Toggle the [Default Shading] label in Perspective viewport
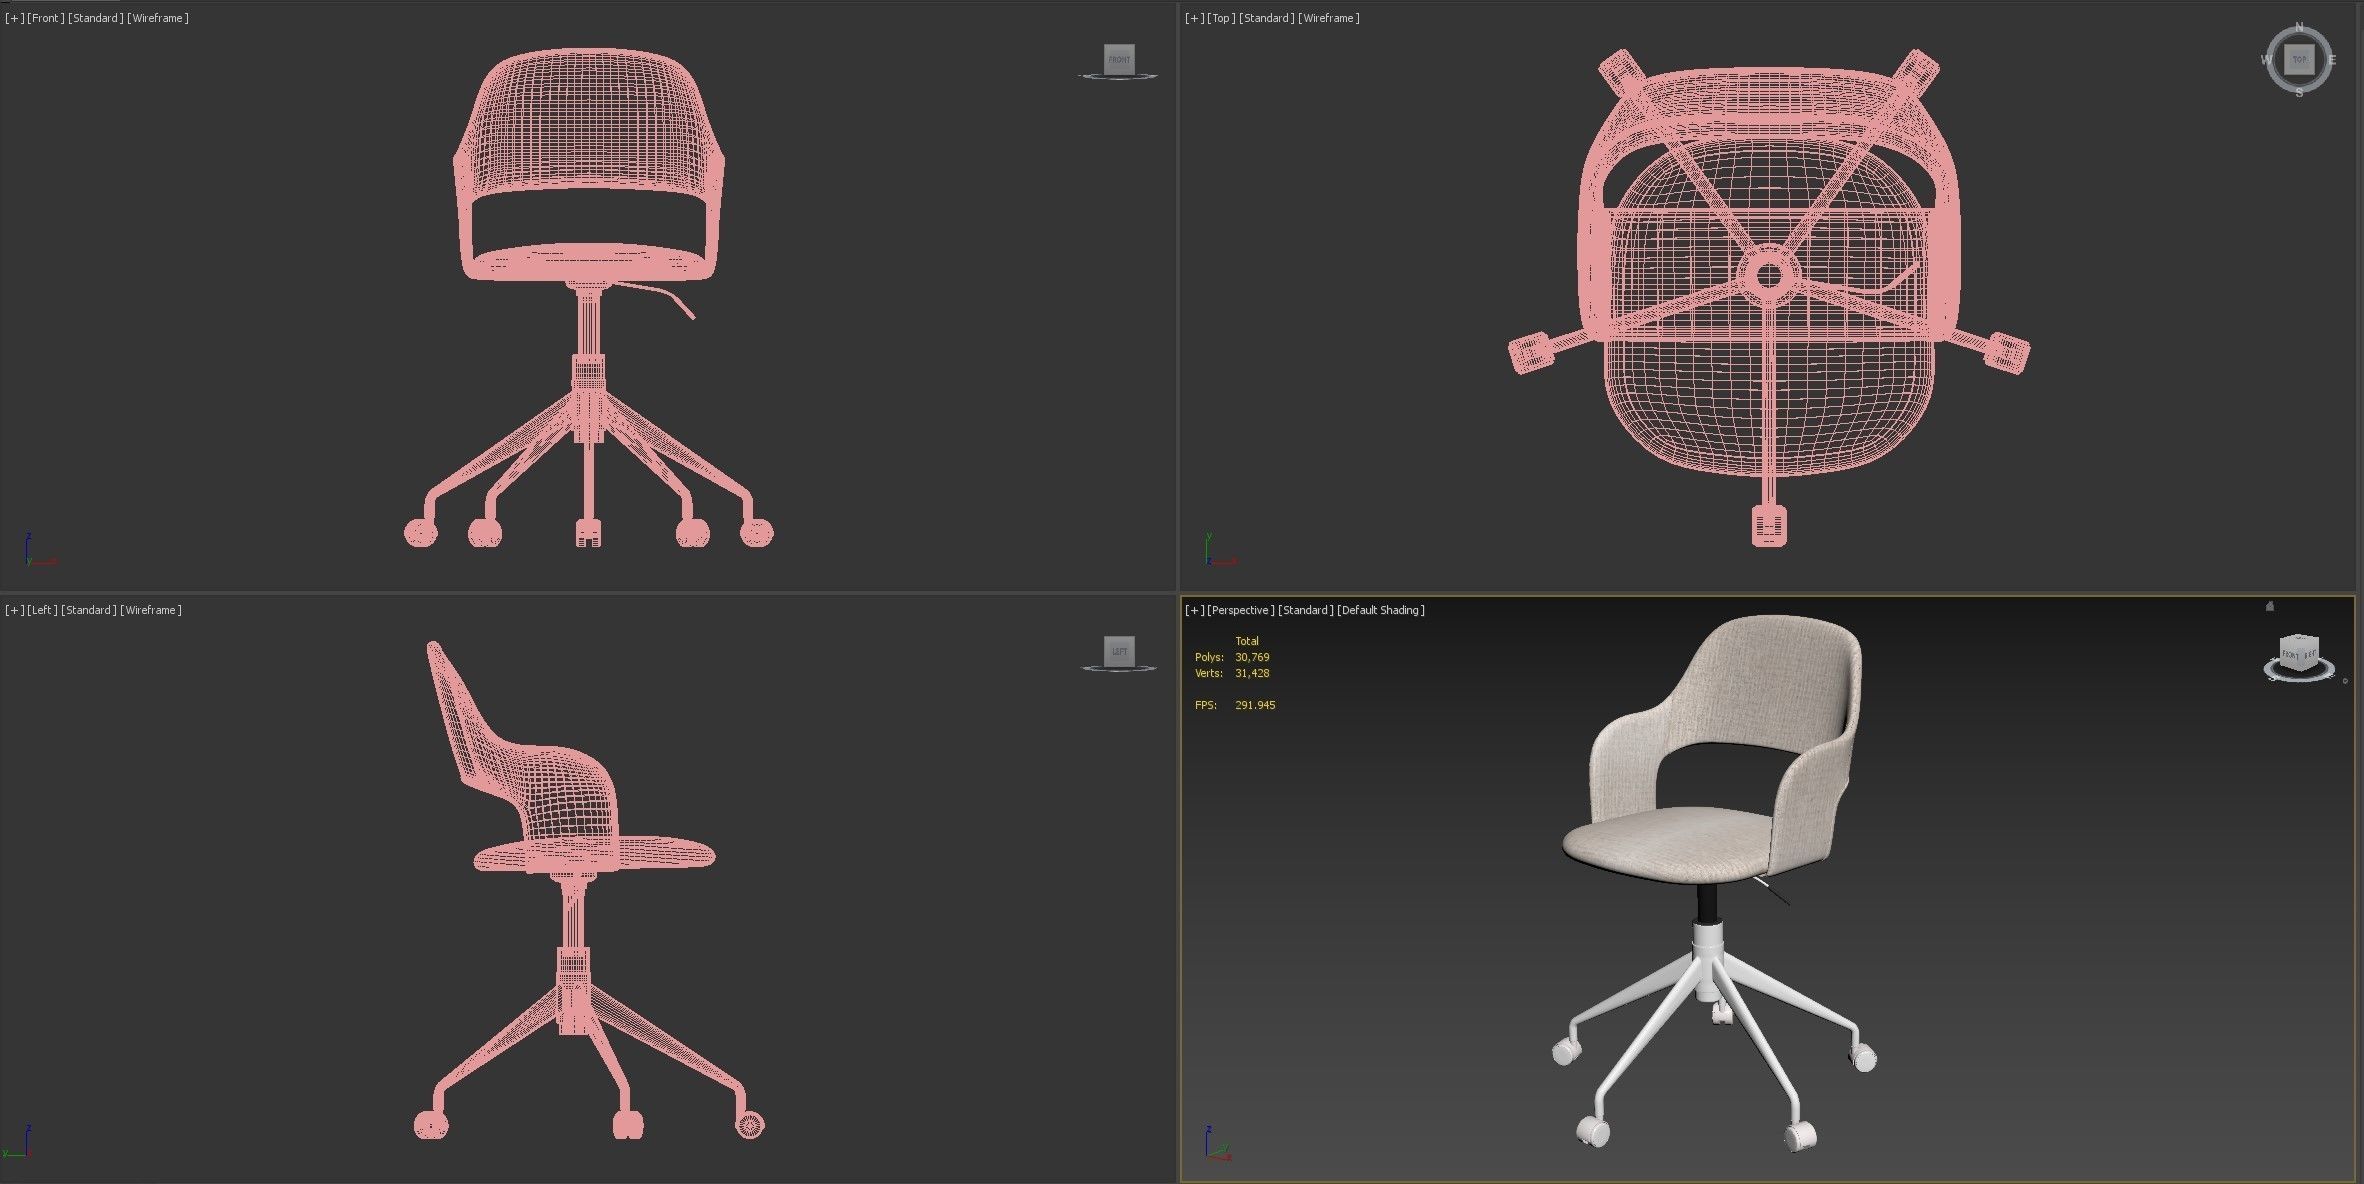The width and height of the screenshot is (2364, 1184). point(1380,610)
